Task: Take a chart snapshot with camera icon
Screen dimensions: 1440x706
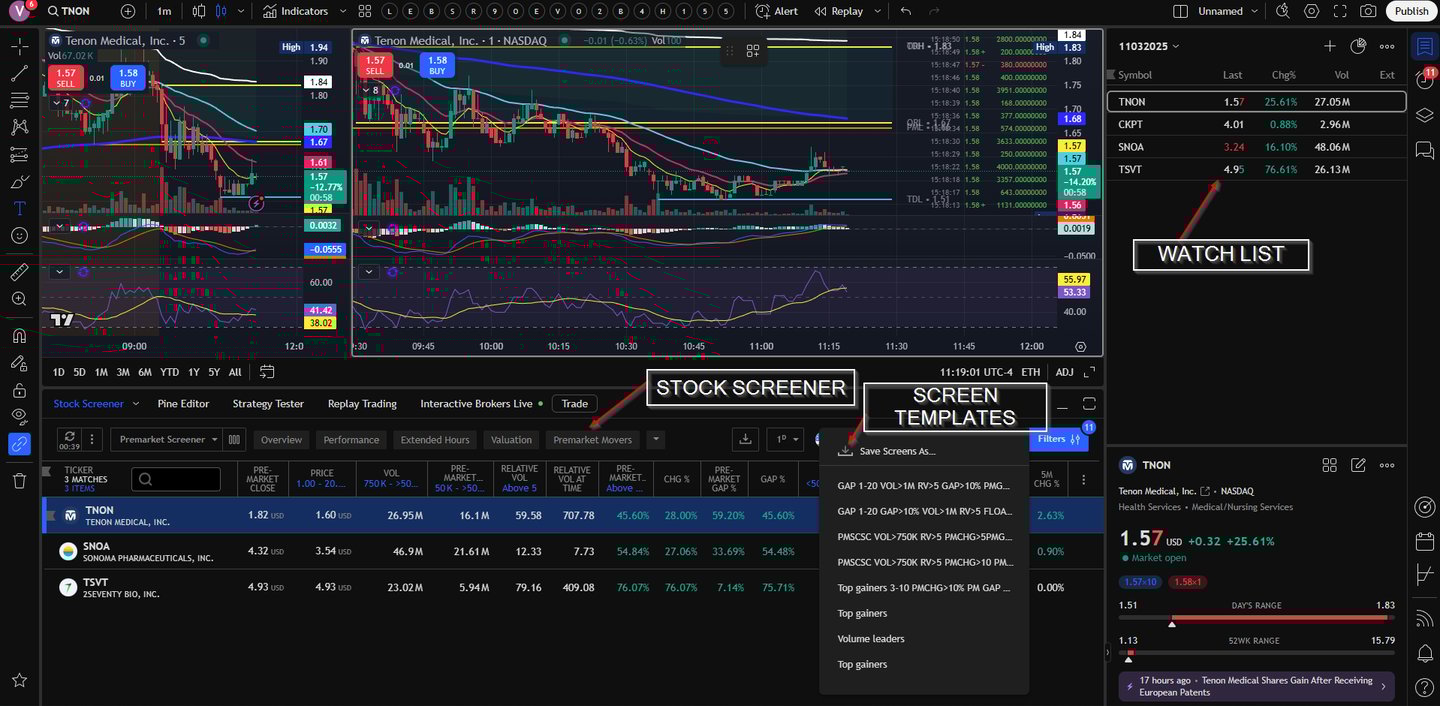Action: point(1368,11)
